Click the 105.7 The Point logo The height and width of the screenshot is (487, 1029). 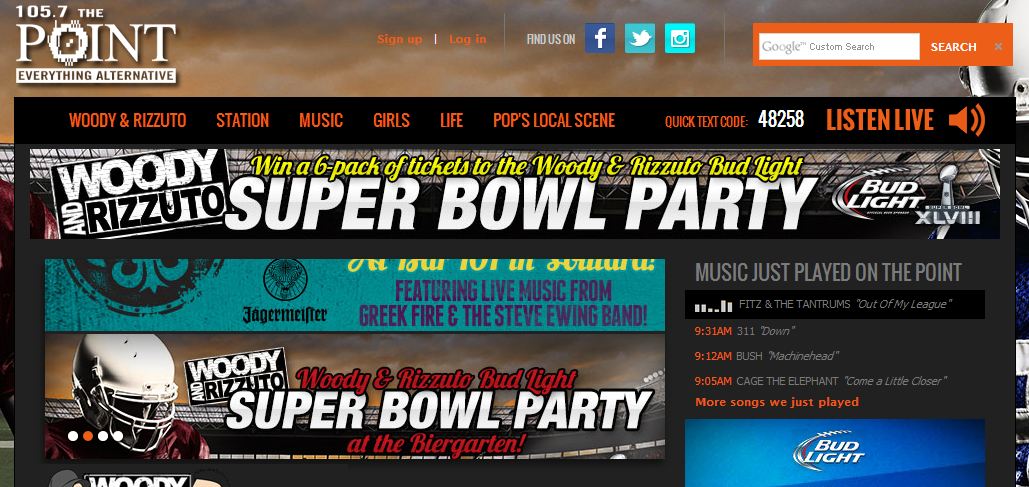point(96,44)
